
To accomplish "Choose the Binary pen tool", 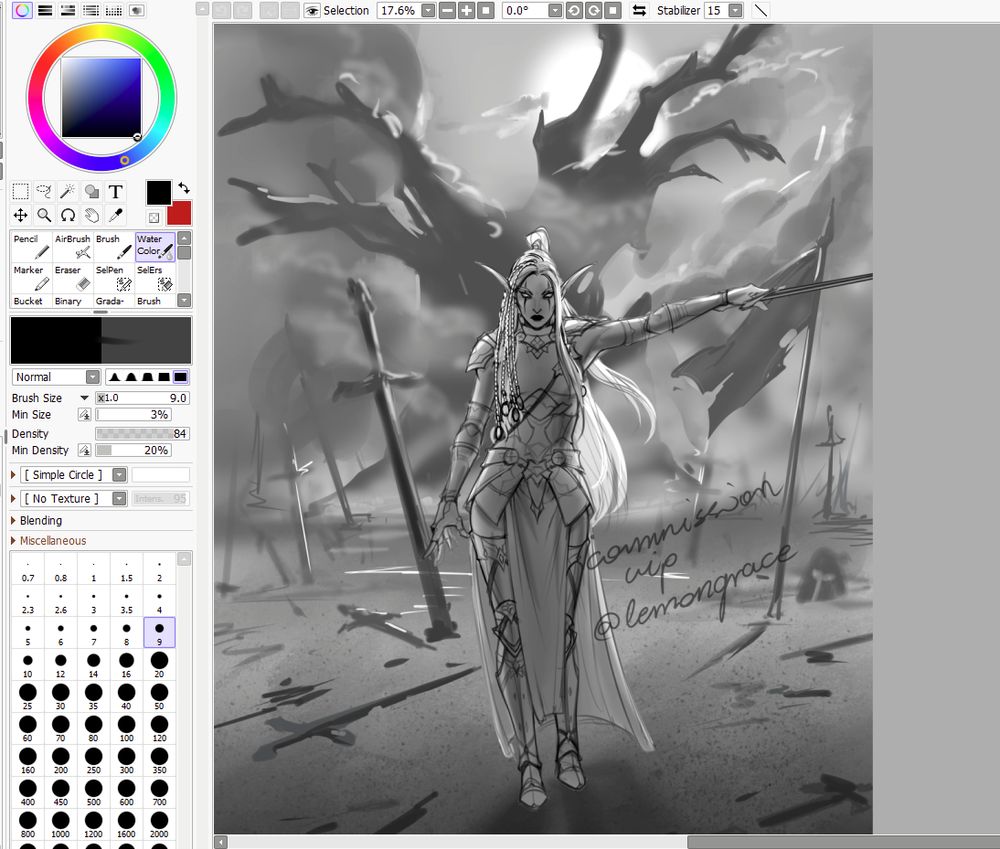I will pyautogui.click(x=72, y=301).
